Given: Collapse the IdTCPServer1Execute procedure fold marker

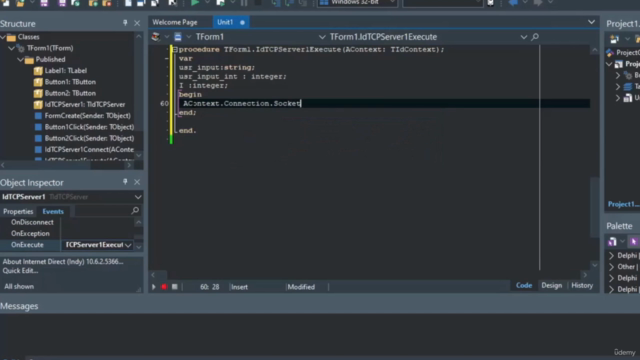Looking at the screenshot, I should 175,49.
